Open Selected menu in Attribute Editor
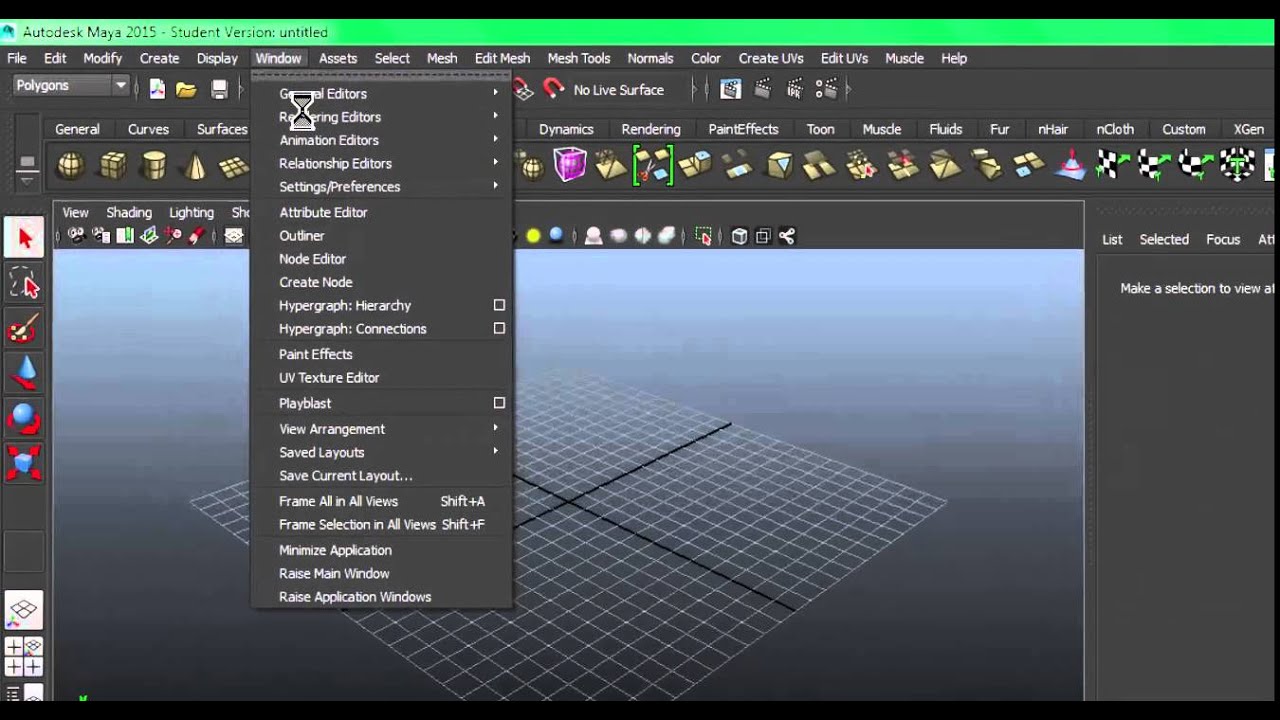The image size is (1280, 720). click(1164, 239)
